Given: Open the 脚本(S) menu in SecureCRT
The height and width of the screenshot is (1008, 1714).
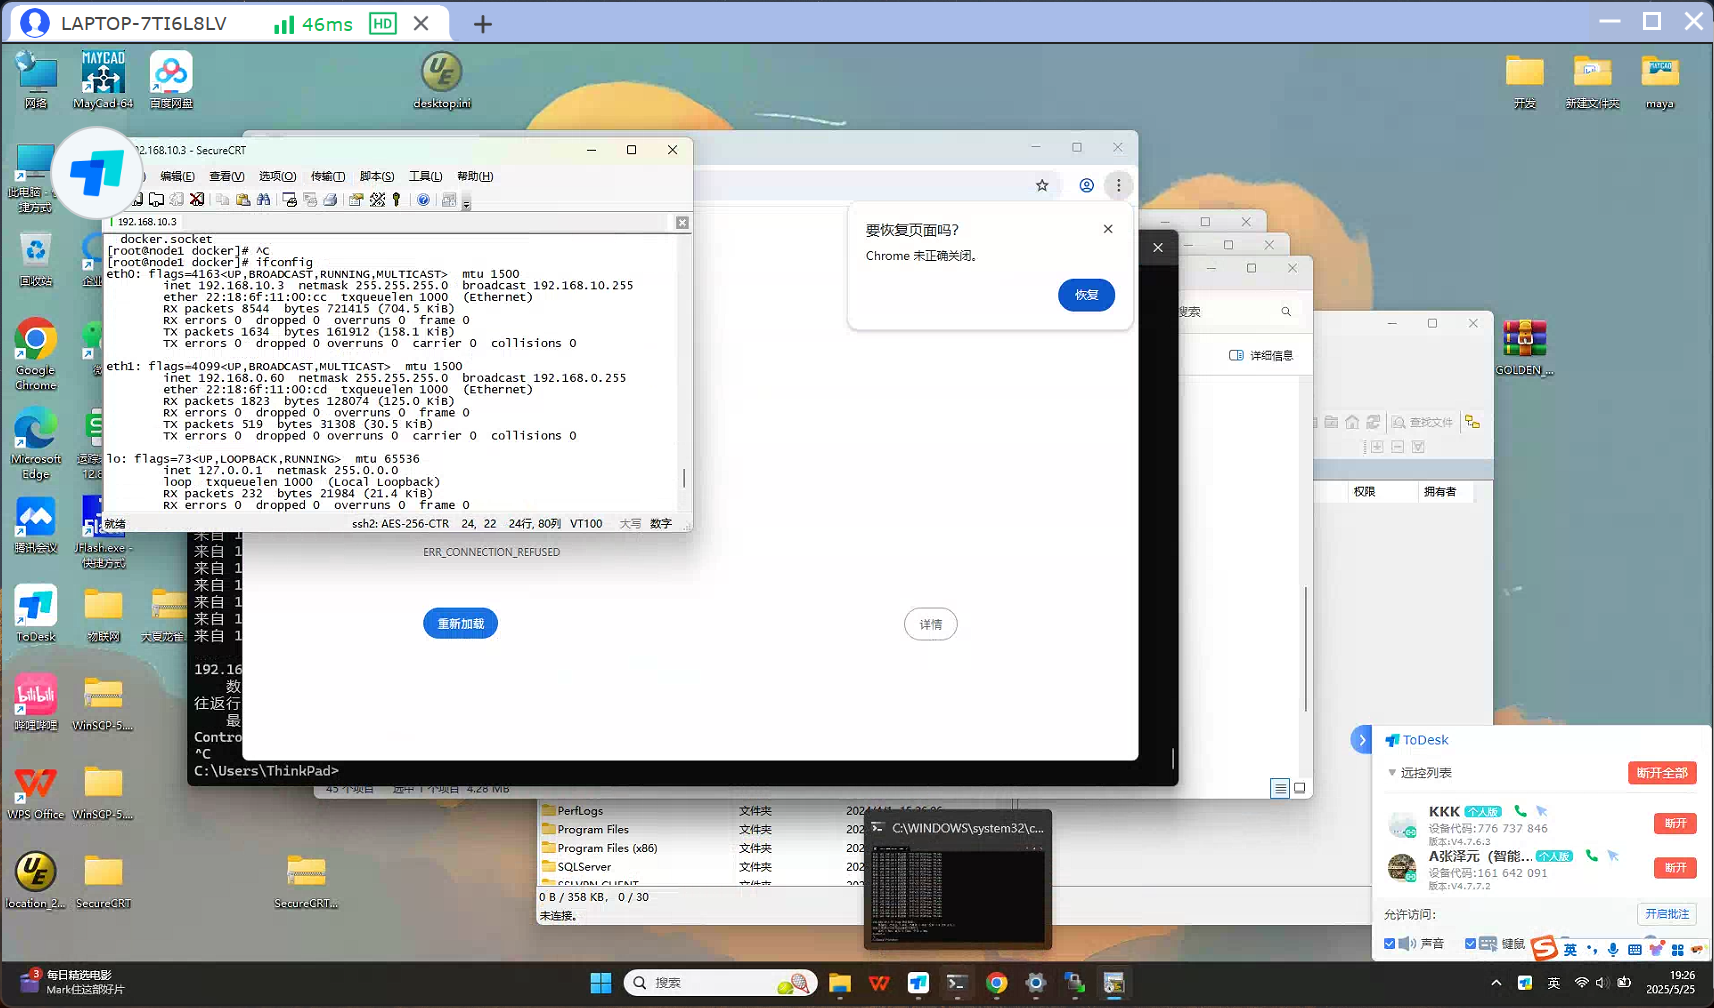Looking at the screenshot, I should pyautogui.click(x=377, y=176).
